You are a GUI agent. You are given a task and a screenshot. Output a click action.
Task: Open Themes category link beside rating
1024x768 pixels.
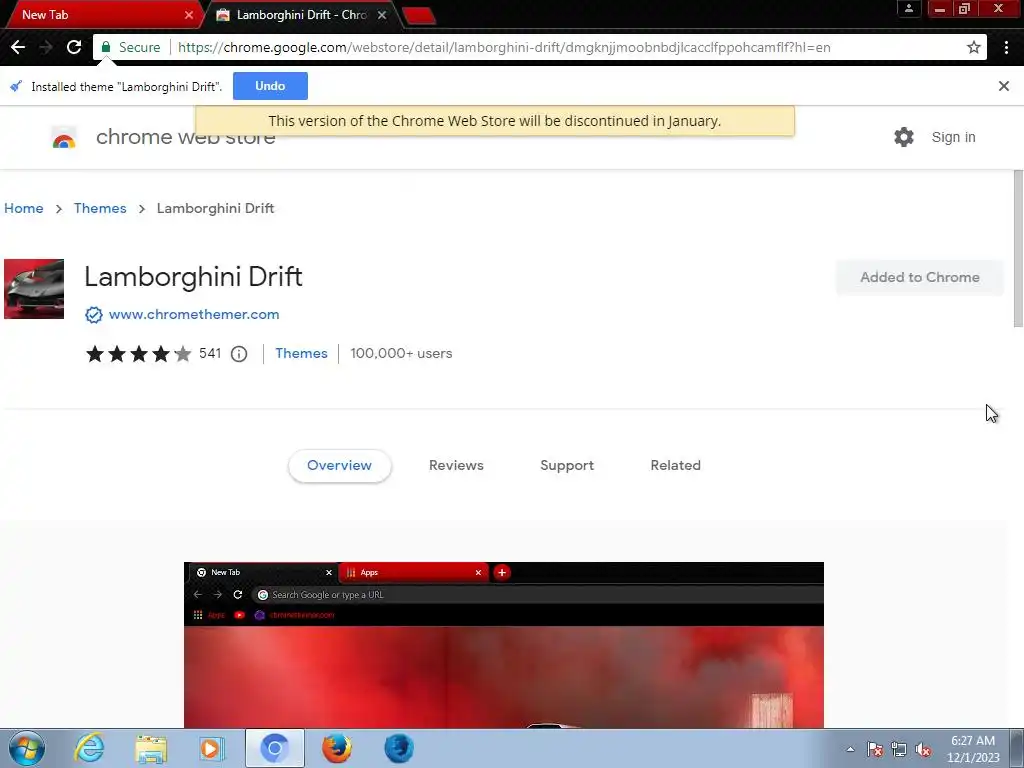click(301, 353)
